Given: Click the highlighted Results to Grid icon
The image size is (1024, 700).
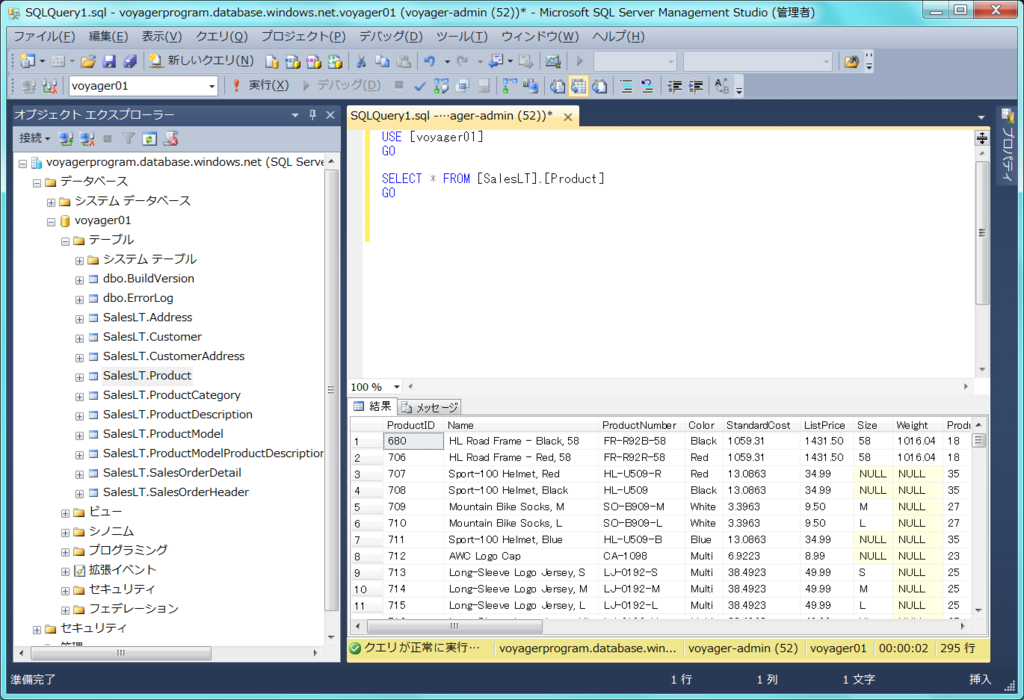Looking at the screenshot, I should click(578, 86).
